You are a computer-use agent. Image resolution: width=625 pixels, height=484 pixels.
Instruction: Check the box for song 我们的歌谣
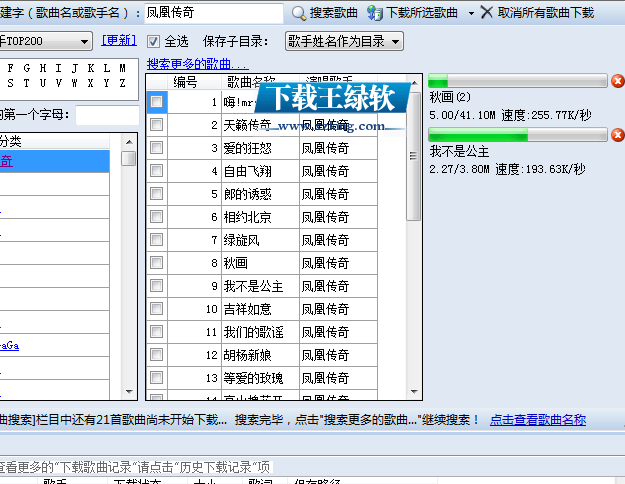[x=157, y=332]
